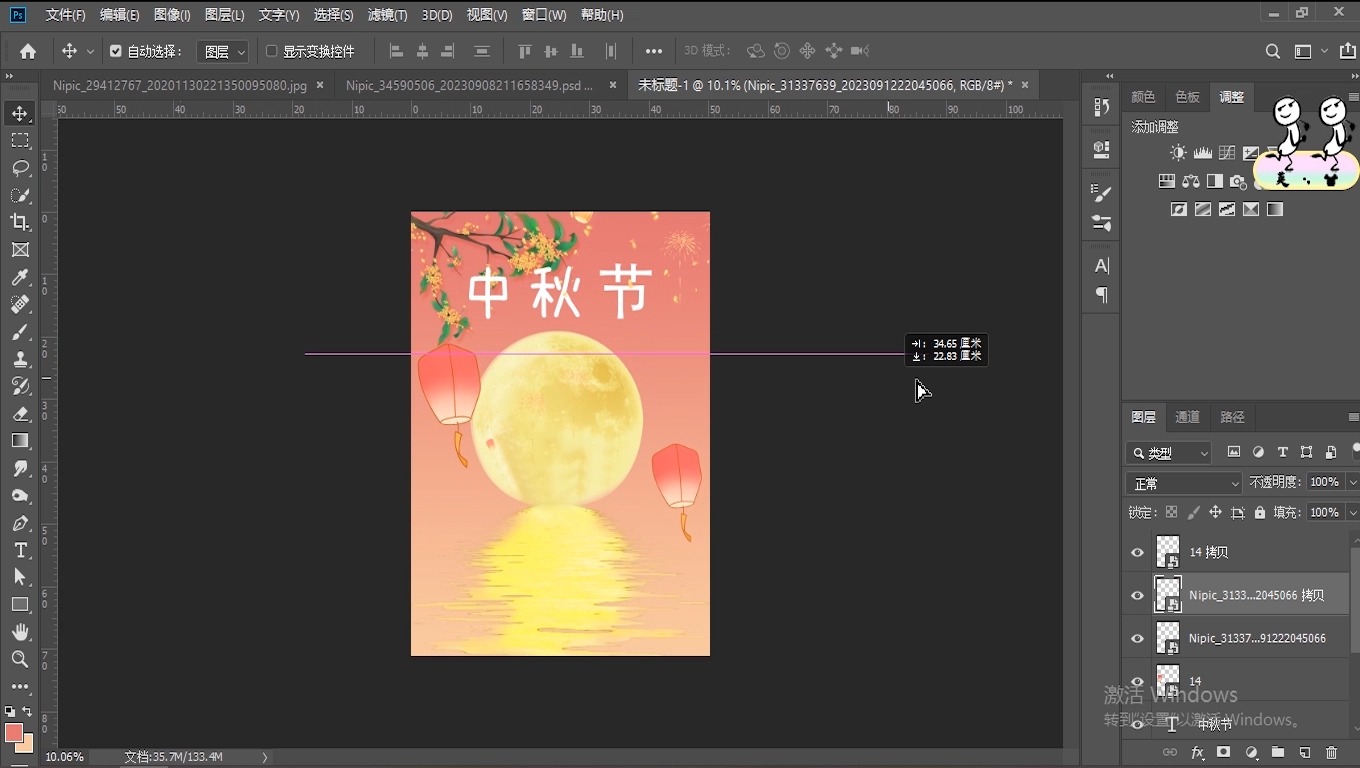Click the foreground color swatch

[x=14, y=733]
